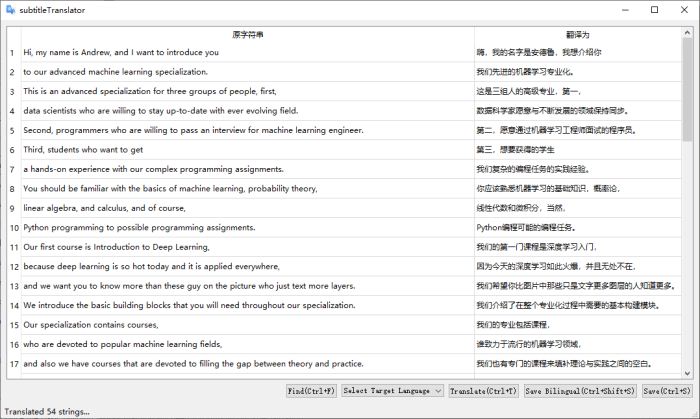Viewport: 700px width, 419px height.
Task: Select 'Python programming to possible programming assignments.' cell
Action: (248, 228)
